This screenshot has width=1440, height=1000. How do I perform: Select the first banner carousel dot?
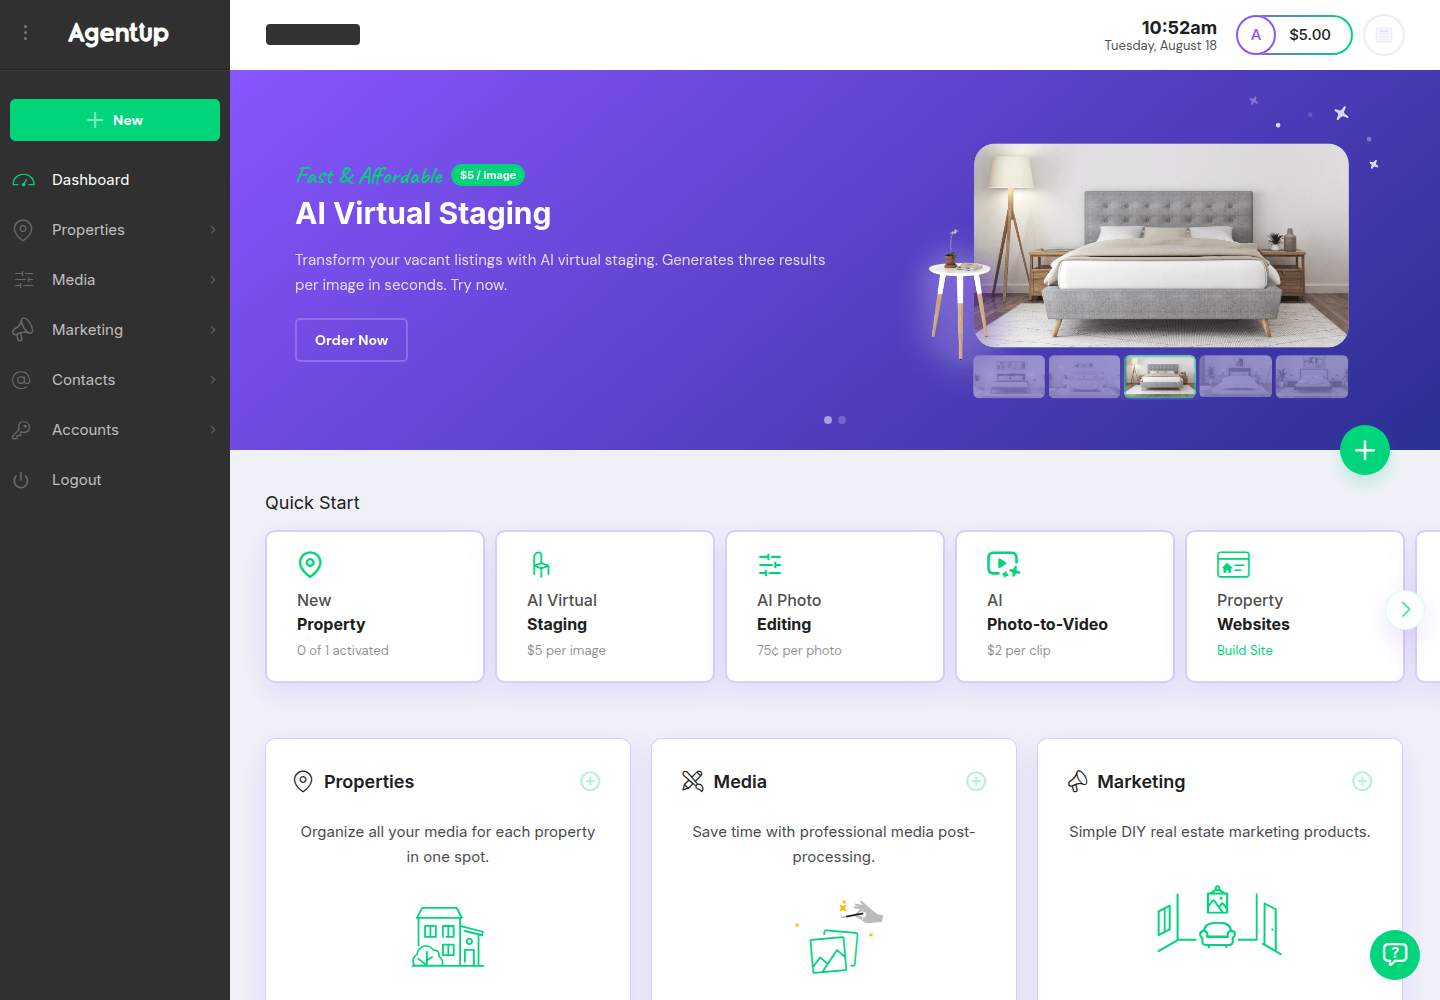pyautogui.click(x=828, y=420)
